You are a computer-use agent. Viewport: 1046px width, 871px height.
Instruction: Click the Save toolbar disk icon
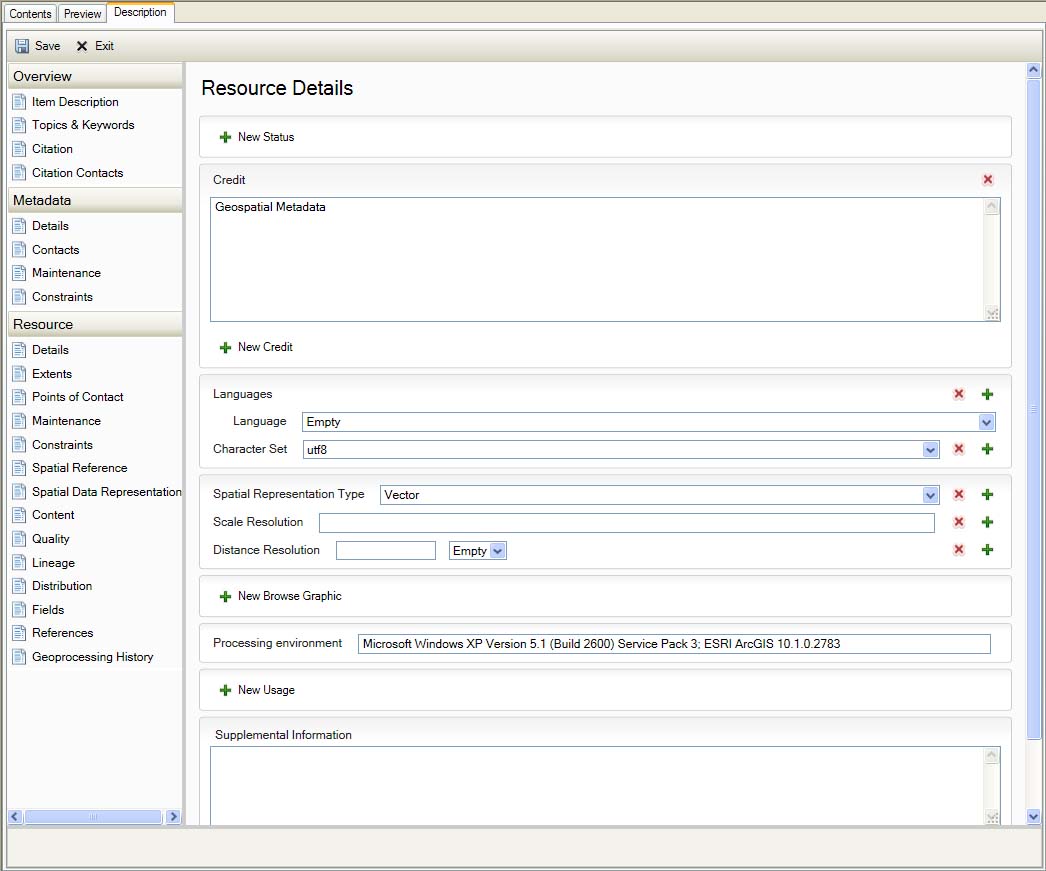20,45
